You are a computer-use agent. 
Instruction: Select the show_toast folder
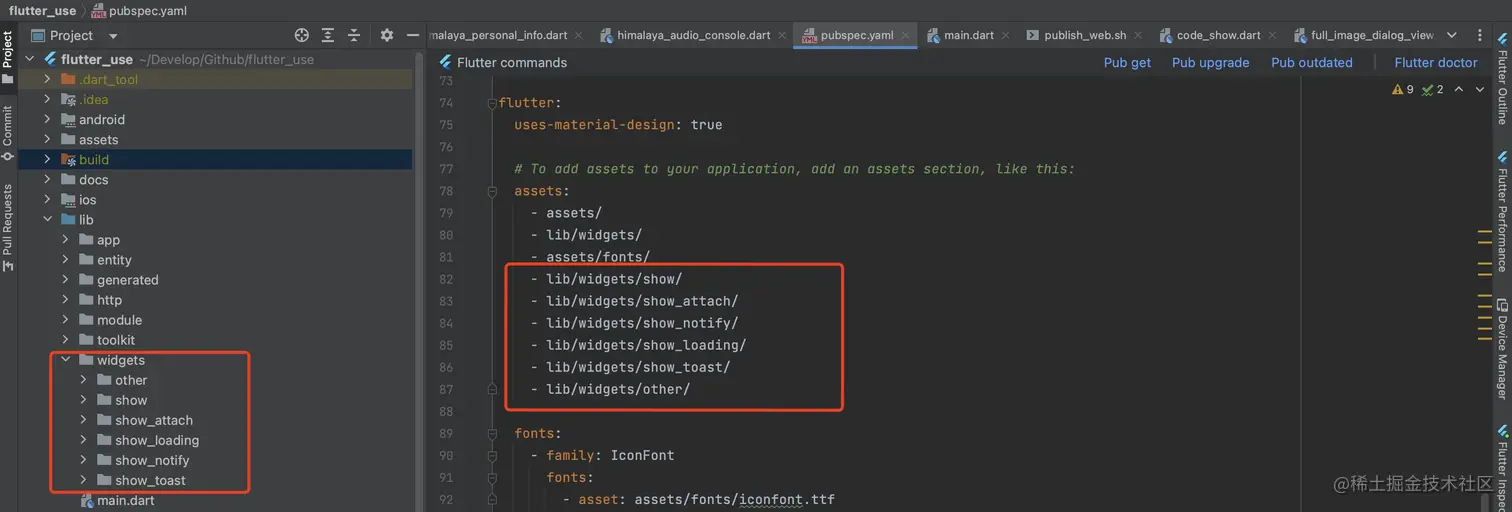point(150,480)
